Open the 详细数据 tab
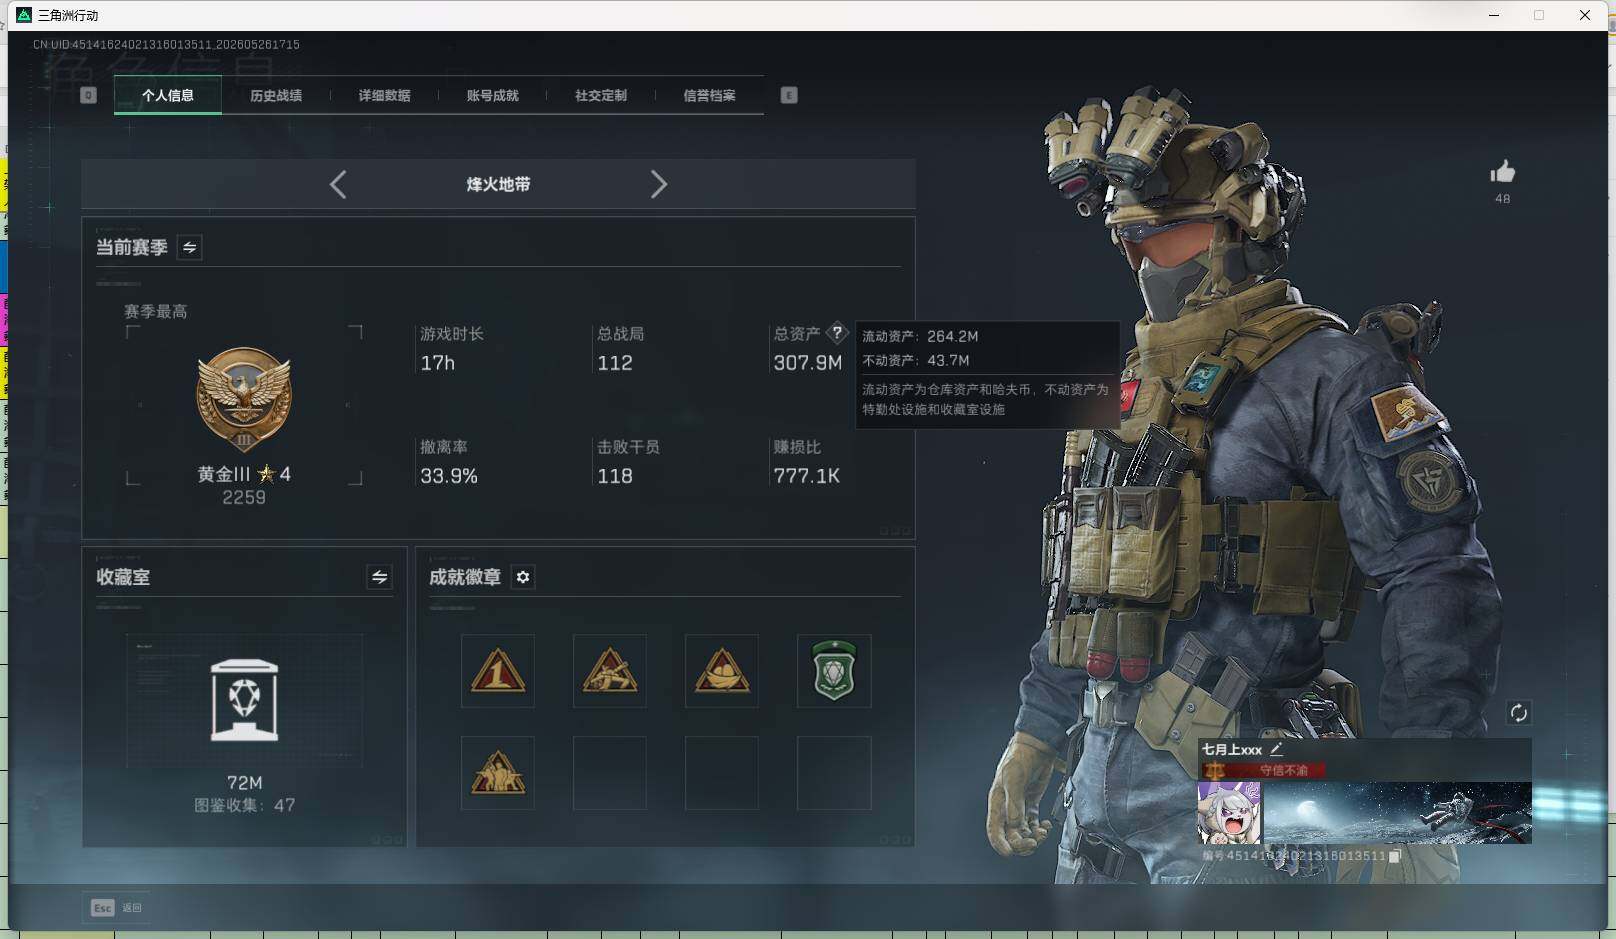Screen dimensions: 1616x939 point(384,96)
